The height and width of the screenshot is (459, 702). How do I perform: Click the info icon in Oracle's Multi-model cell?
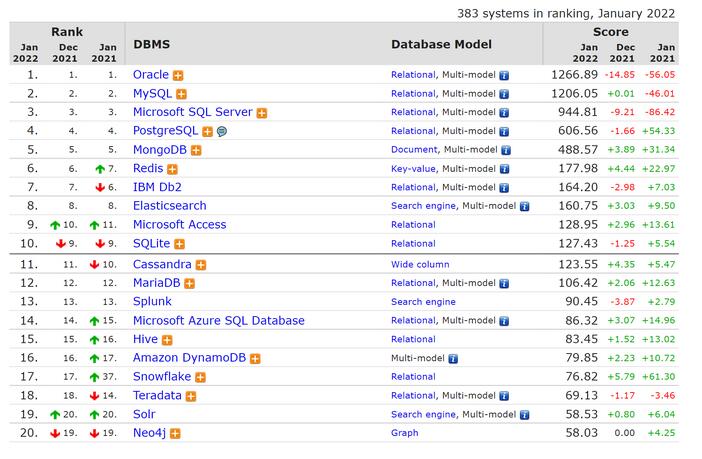(x=504, y=76)
